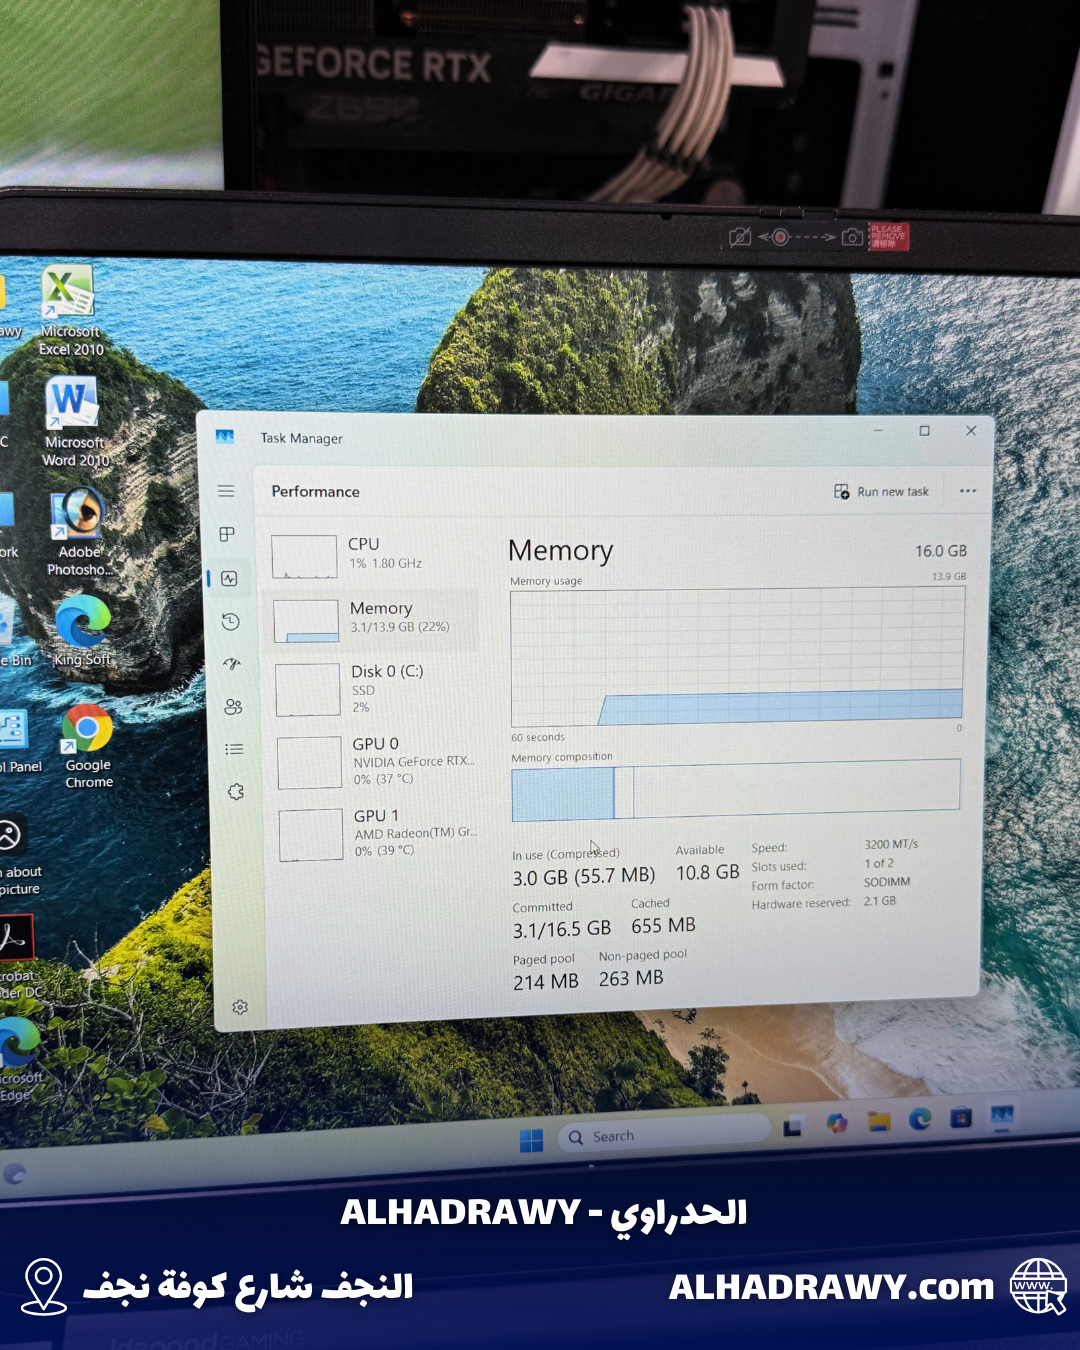The width and height of the screenshot is (1080, 1350).
Task: Open Microsoft Excel 2010 desktop shortcut
Action: click(x=69, y=309)
